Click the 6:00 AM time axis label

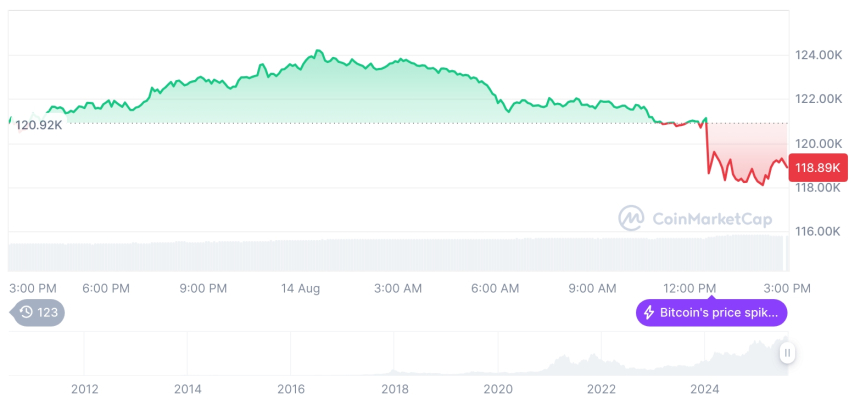(494, 288)
